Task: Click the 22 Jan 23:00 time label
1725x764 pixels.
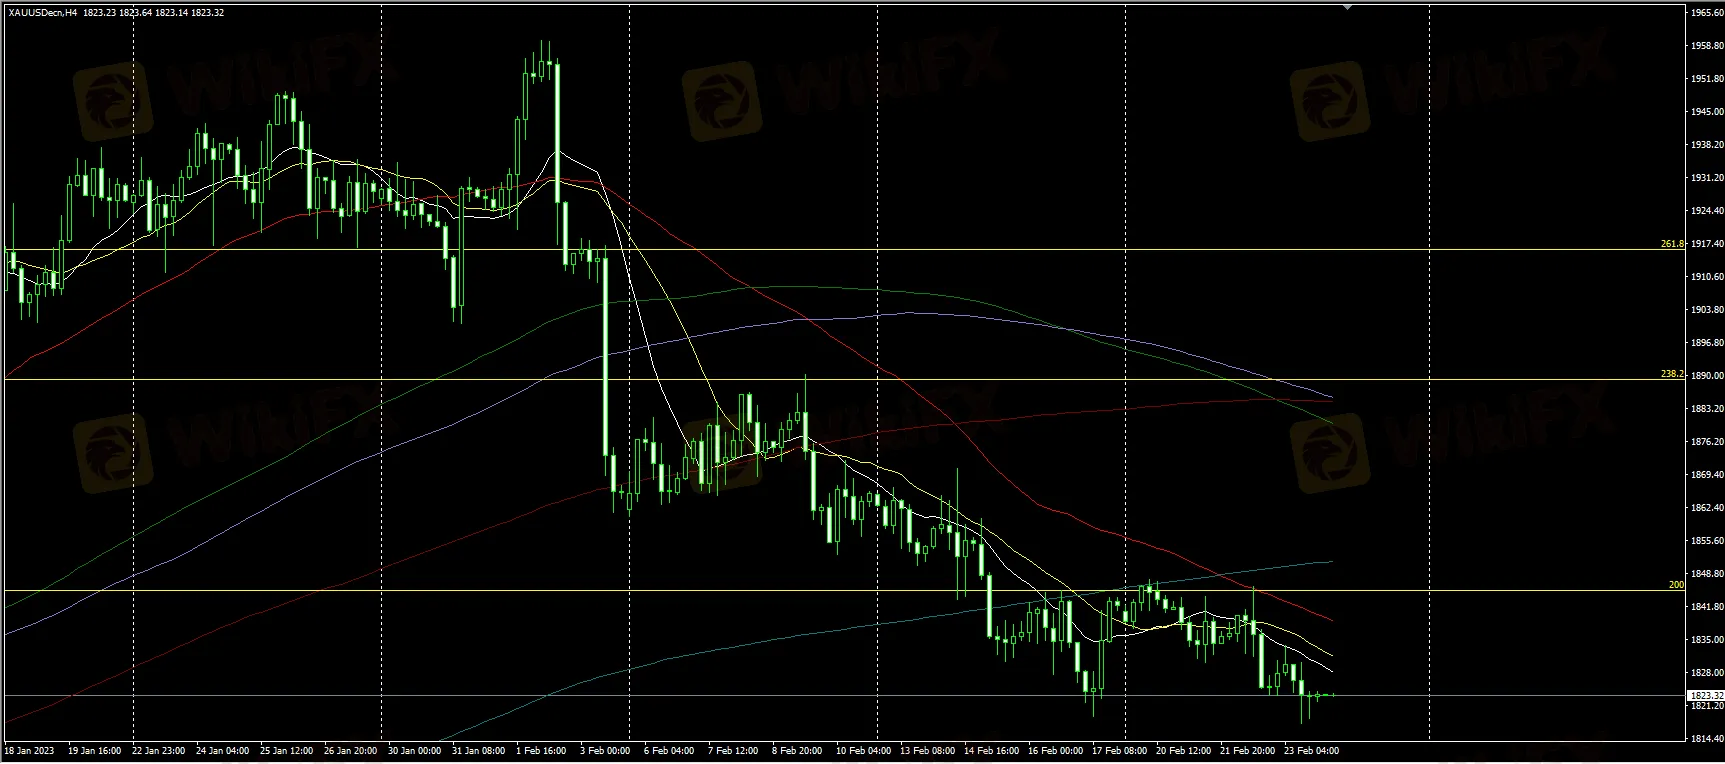Action: tap(160, 750)
